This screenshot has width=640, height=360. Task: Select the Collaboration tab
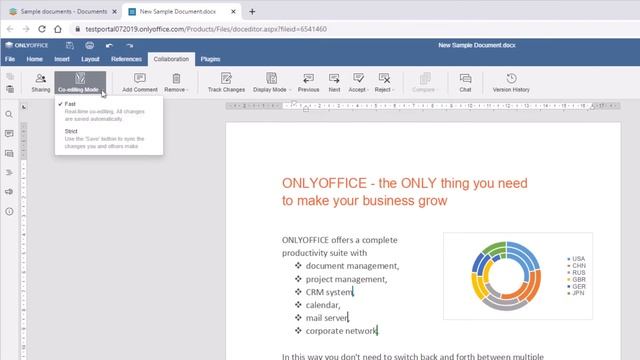click(171, 59)
